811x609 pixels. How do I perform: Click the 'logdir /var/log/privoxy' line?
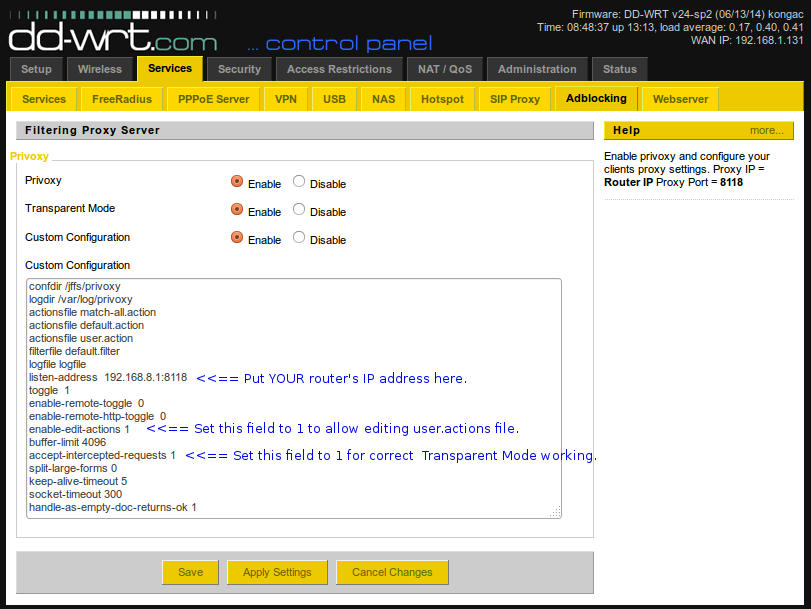tap(81, 299)
